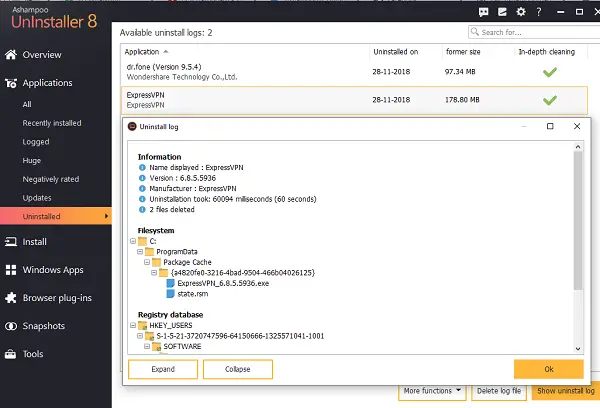Collapse the S-1-5-21 registry node
Image resolution: width=600 pixels, height=408 pixels.
pyautogui.click(x=140, y=336)
